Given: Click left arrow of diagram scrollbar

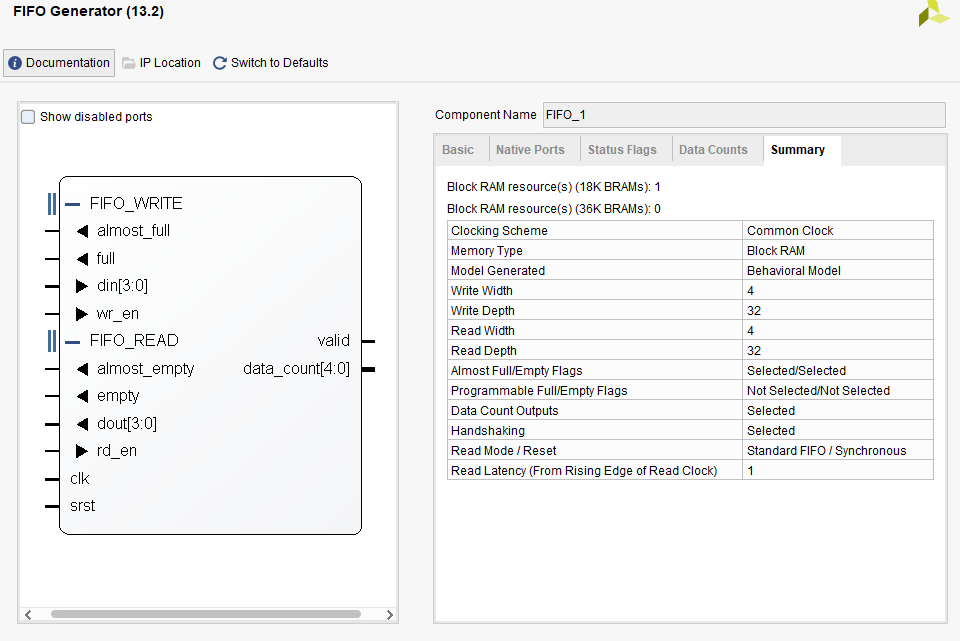Looking at the screenshot, I should 28,615.
